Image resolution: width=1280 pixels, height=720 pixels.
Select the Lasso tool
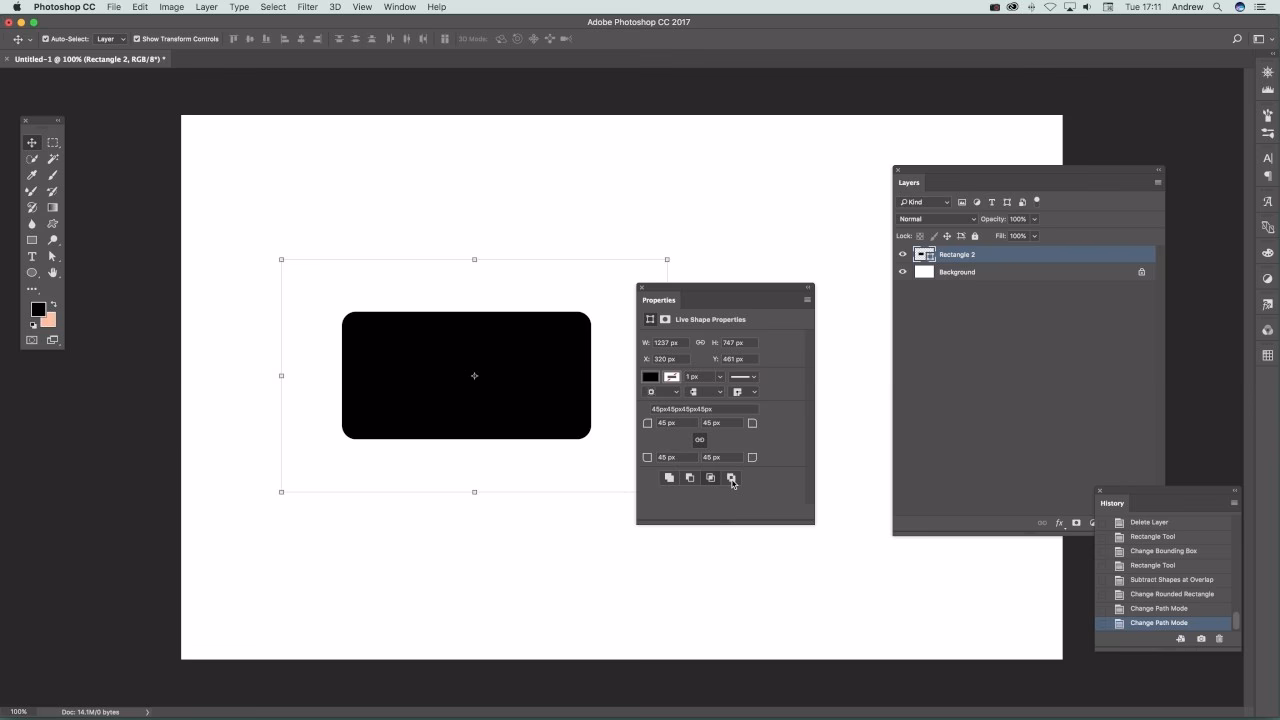pyautogui.click(x=31, y=159)
